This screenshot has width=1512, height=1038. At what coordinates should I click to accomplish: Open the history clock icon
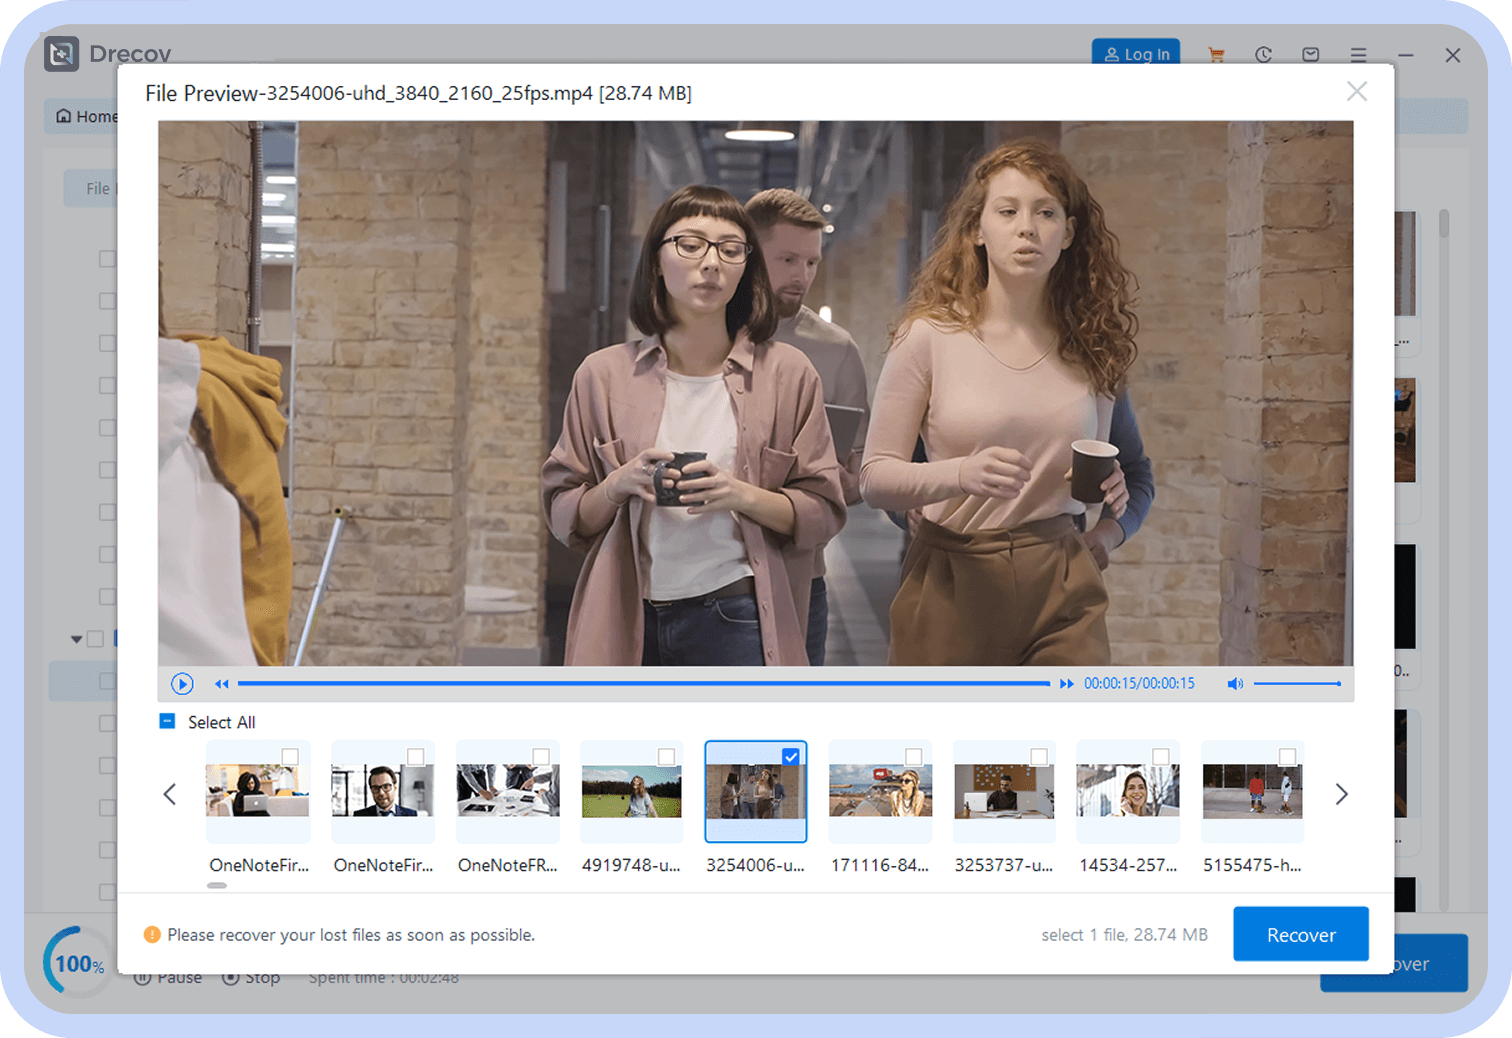coord(1263,55)
